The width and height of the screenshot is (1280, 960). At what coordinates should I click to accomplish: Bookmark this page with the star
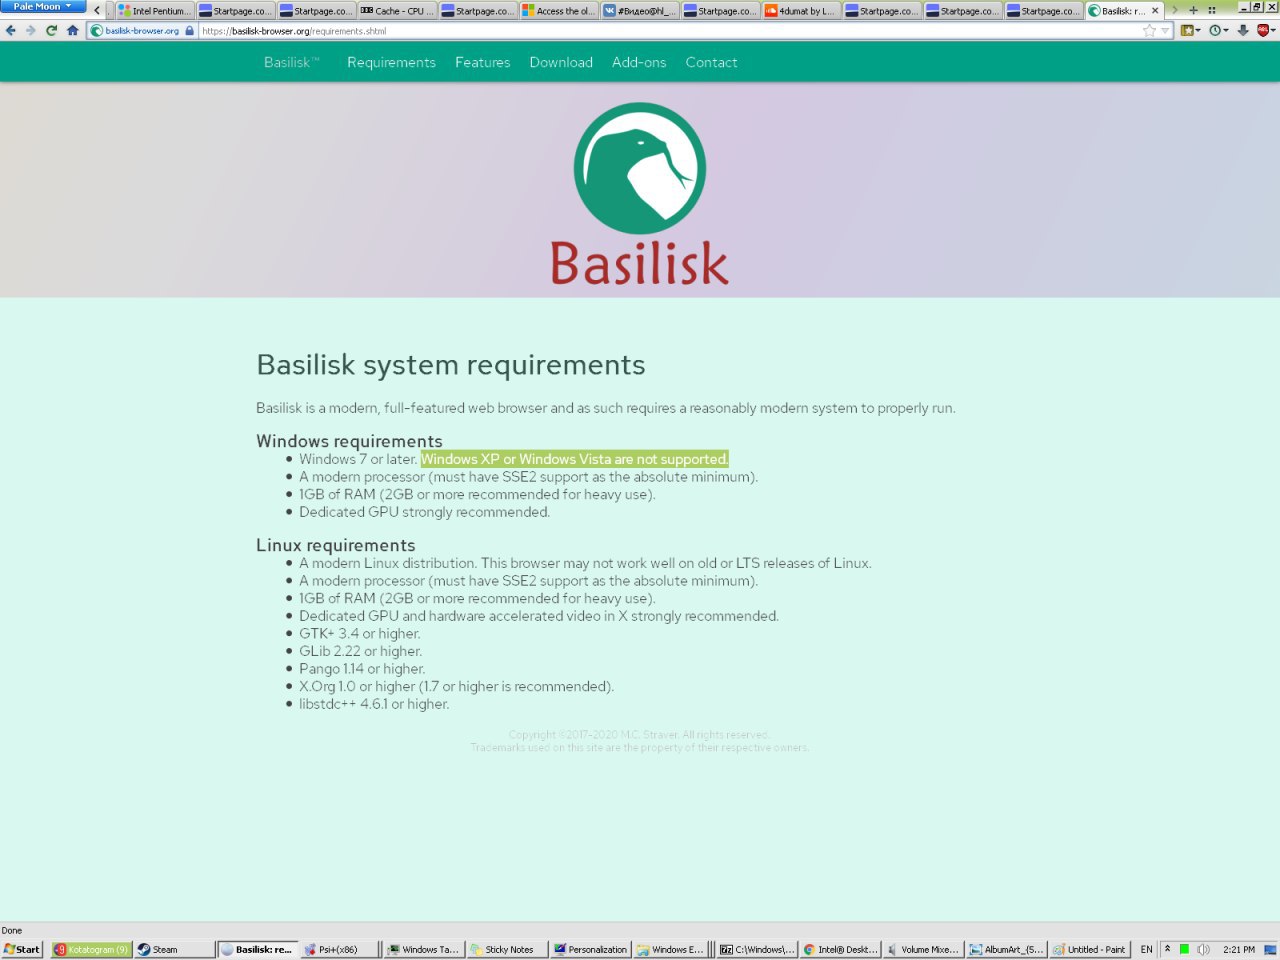point(1149,31)
